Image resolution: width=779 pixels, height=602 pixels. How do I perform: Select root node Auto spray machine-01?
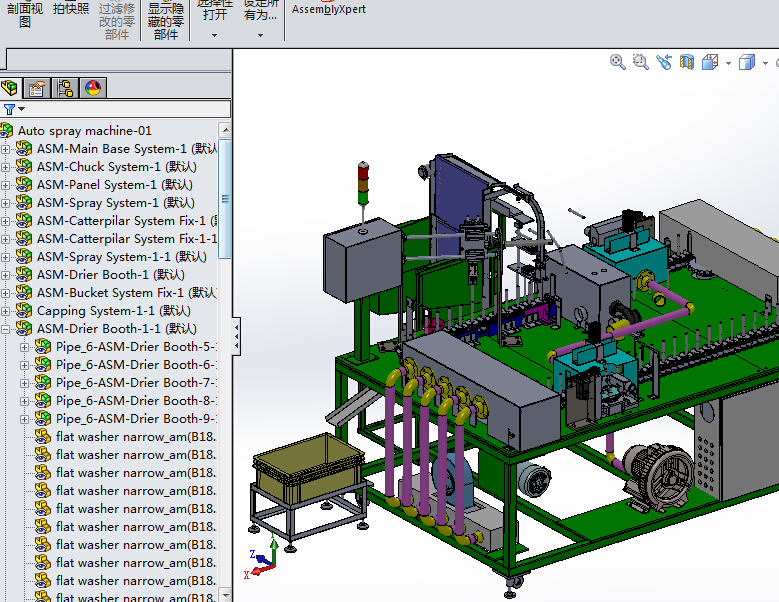point(84,131)
